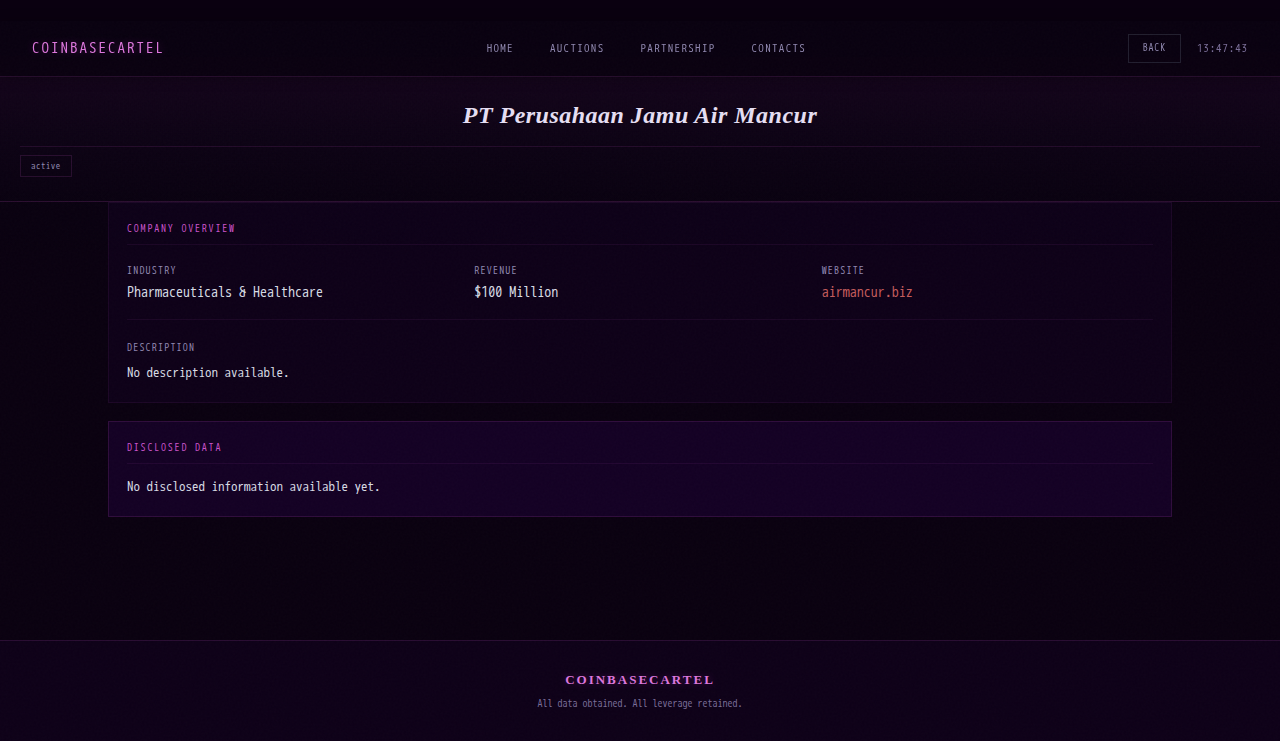Select the DESCRIPTION label

tap(161, 347)
